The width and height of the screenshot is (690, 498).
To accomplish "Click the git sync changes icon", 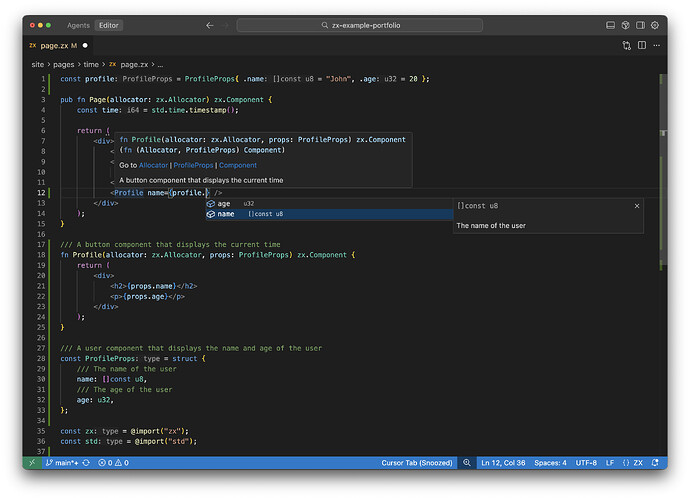I will point(87,463).
